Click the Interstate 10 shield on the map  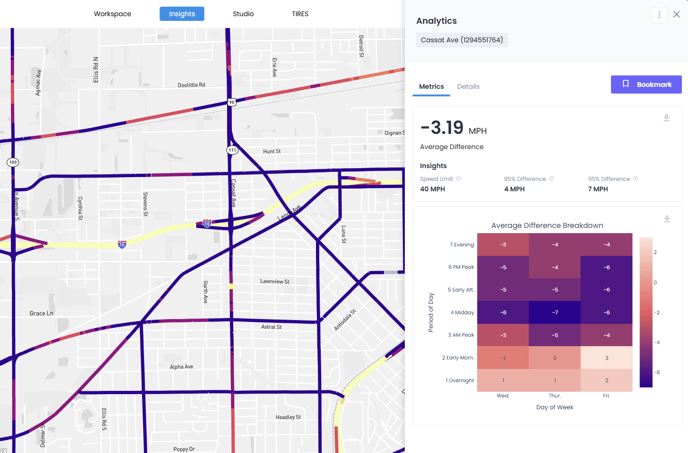point(122,244)
